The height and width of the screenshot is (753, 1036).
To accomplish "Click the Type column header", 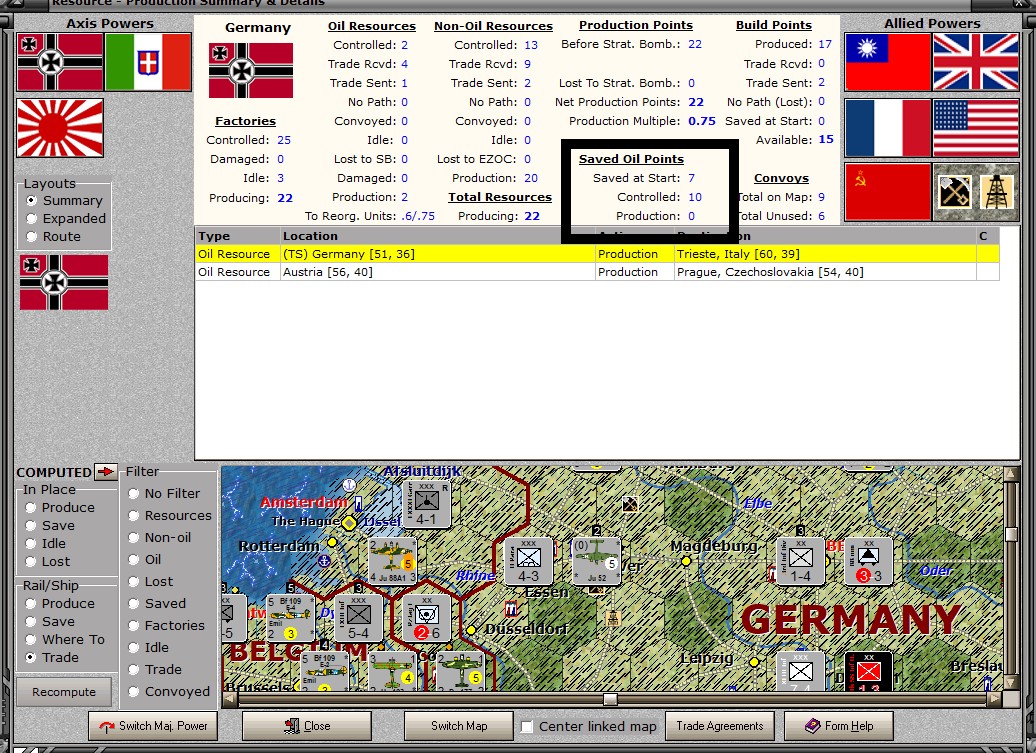I will coord(238,236).
